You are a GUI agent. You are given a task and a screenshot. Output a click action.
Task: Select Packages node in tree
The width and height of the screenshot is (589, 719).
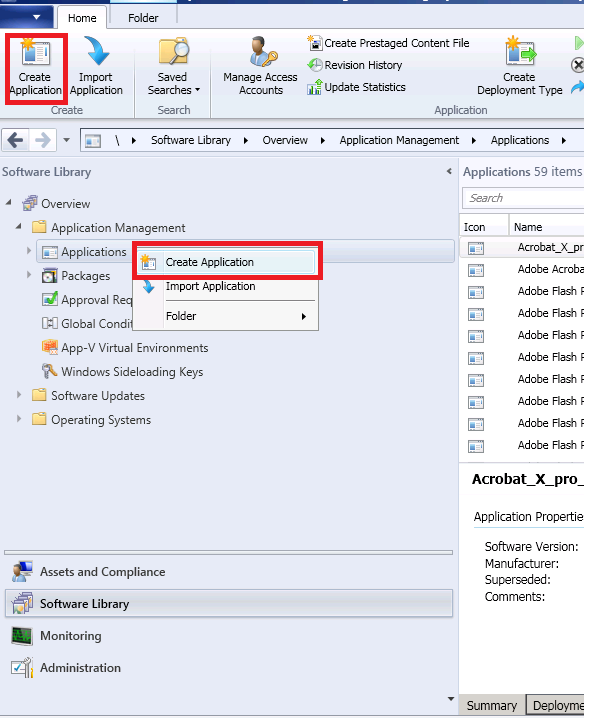click(76, 276)
